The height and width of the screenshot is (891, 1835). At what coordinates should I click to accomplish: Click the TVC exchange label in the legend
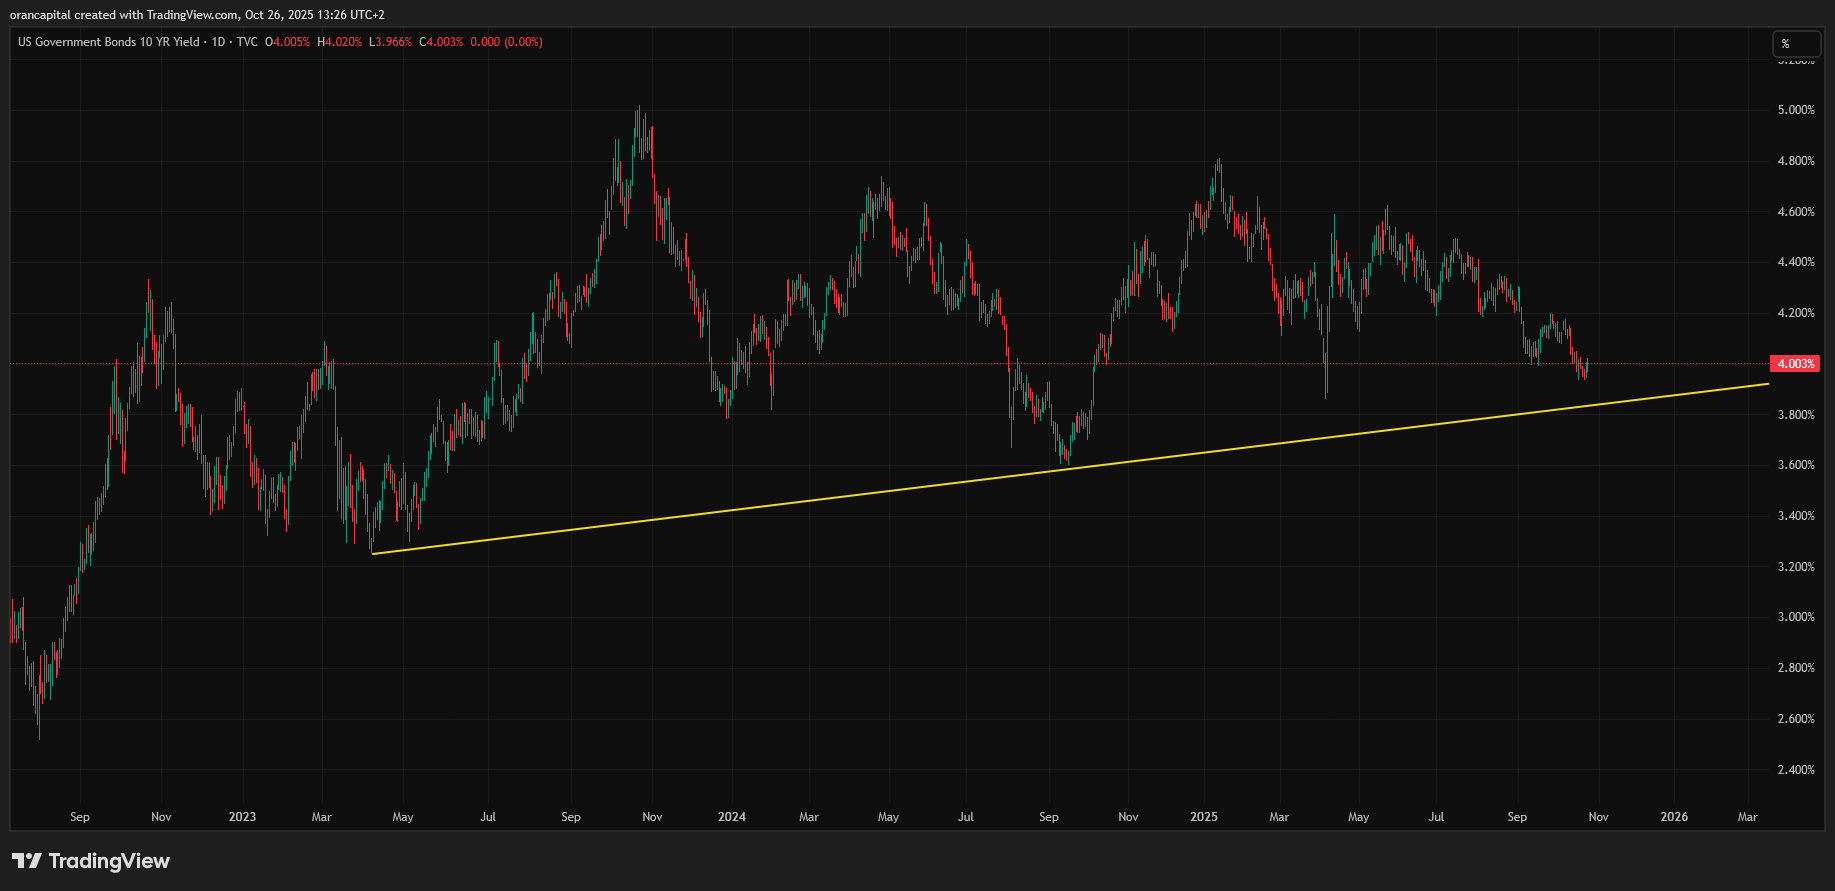coord(247,42)
